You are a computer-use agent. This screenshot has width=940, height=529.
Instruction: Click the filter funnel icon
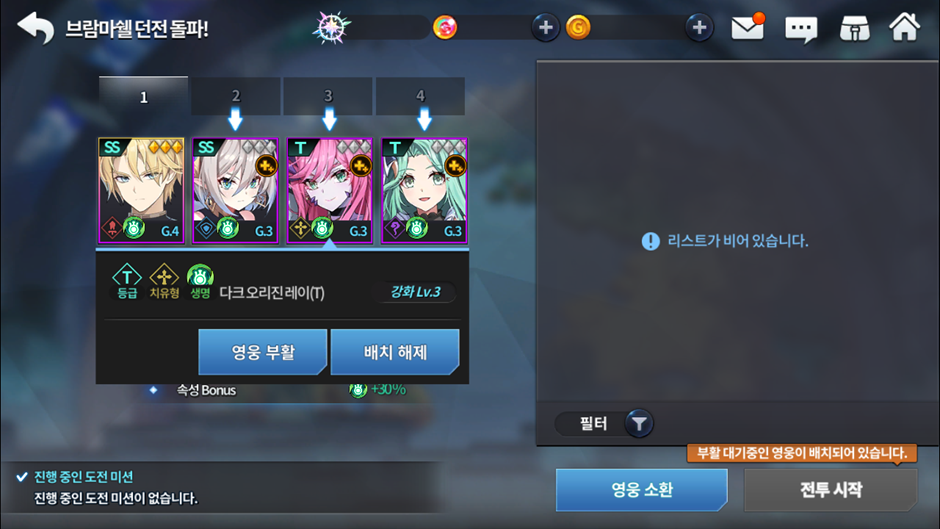pos(639,424)
